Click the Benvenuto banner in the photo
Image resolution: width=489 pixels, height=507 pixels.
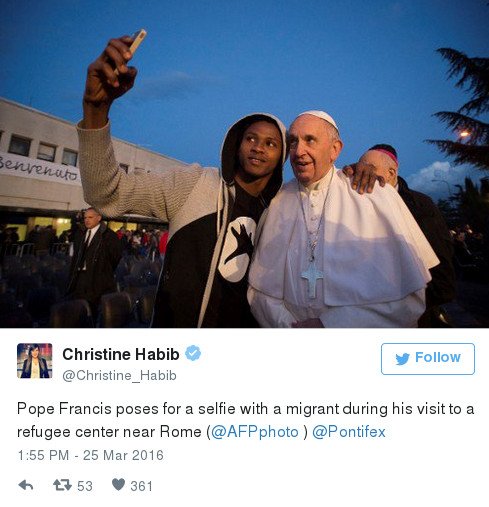pos(38,169)
